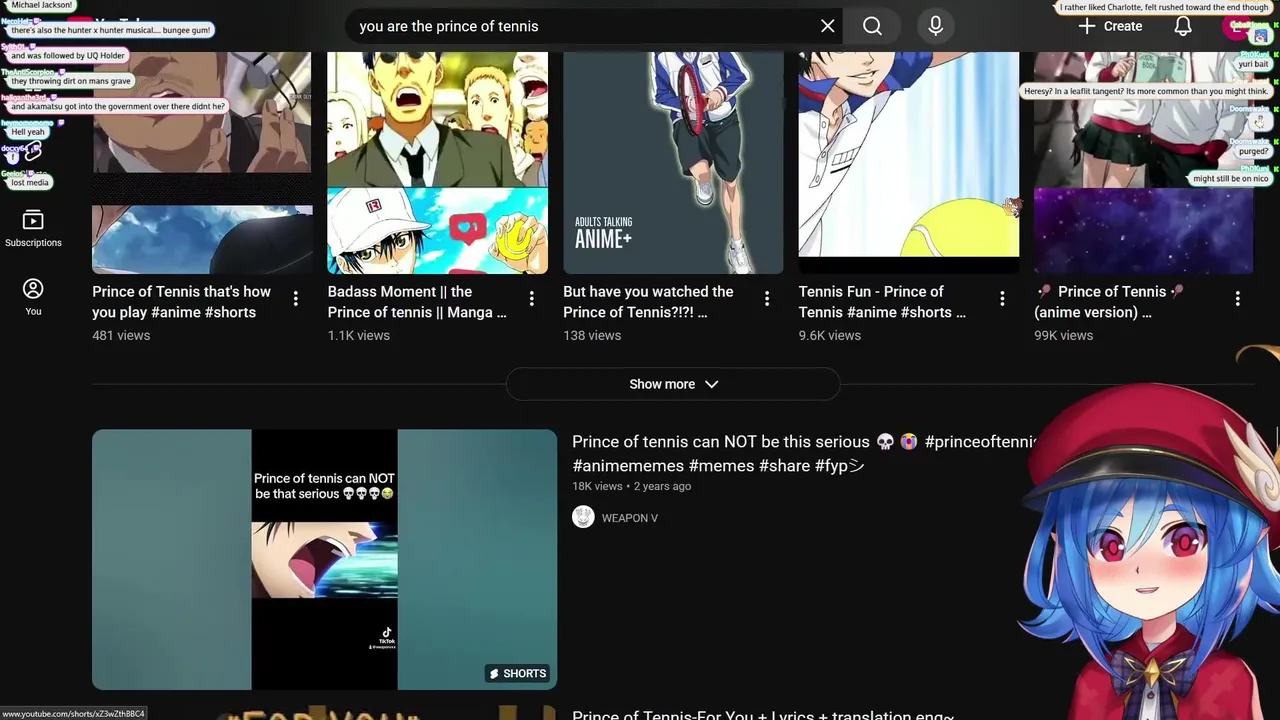
Task: Expand shorts shelf with Show more
Action: (x=673, y=384)
